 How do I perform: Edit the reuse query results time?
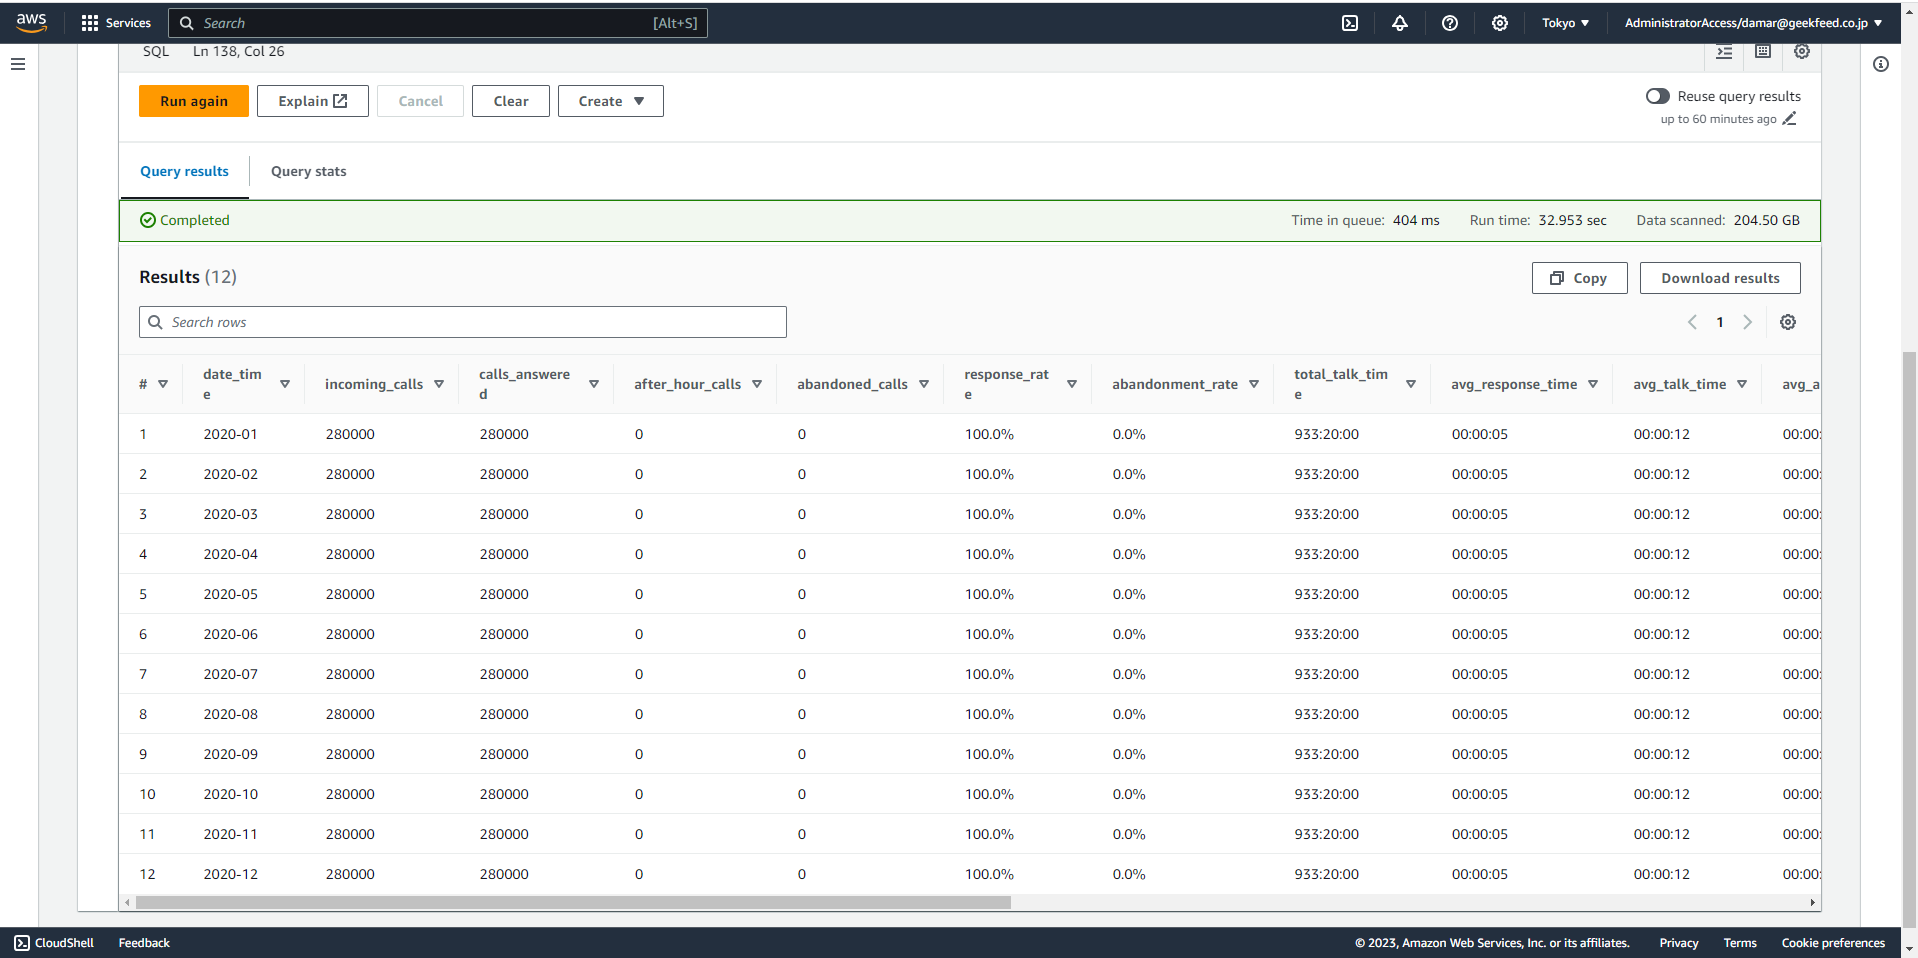pyautogui.click(x=1789, y=119)
